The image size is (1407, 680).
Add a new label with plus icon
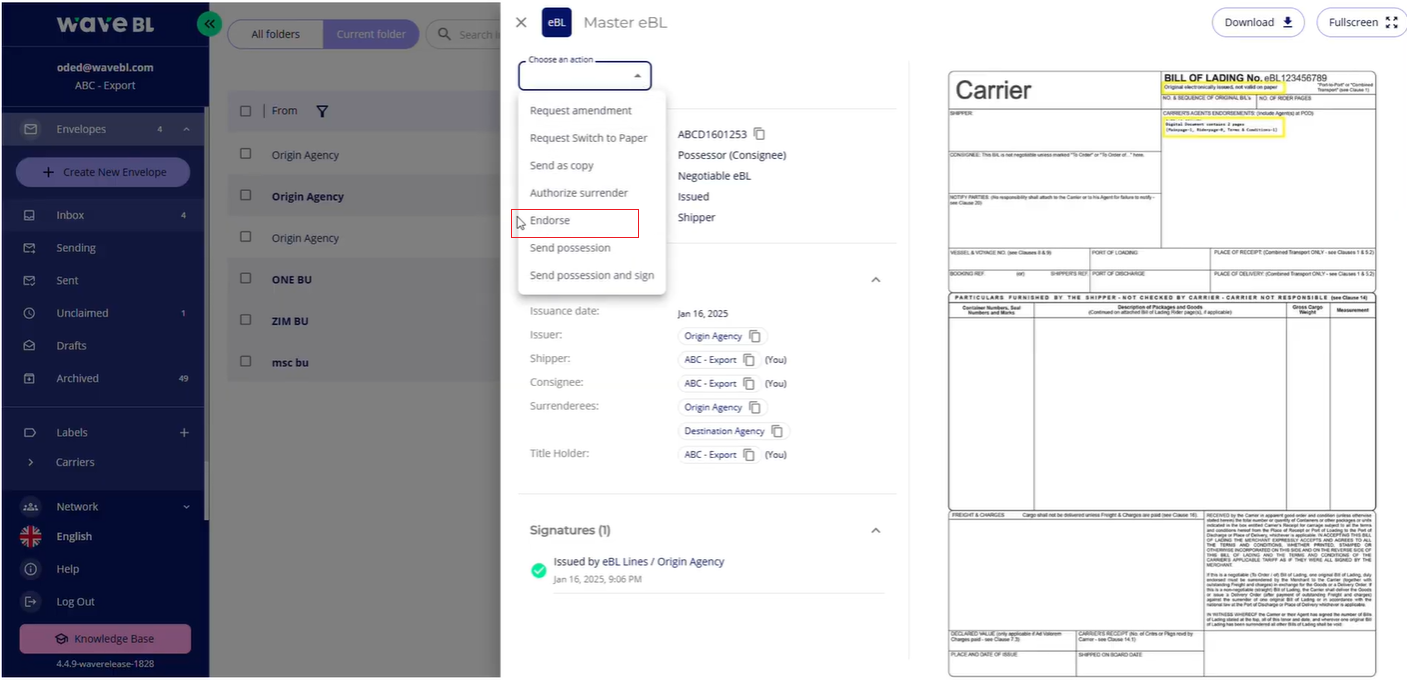(184, 433)
